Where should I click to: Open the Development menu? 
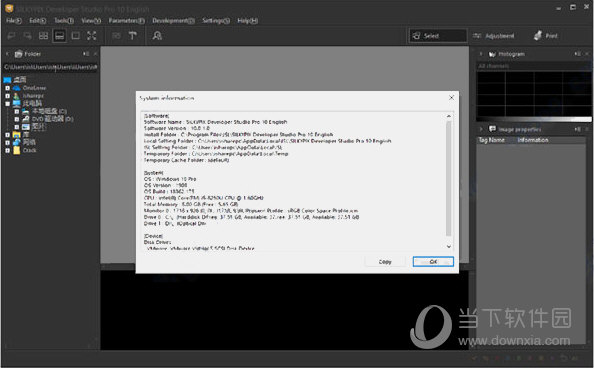coord(174,20)
